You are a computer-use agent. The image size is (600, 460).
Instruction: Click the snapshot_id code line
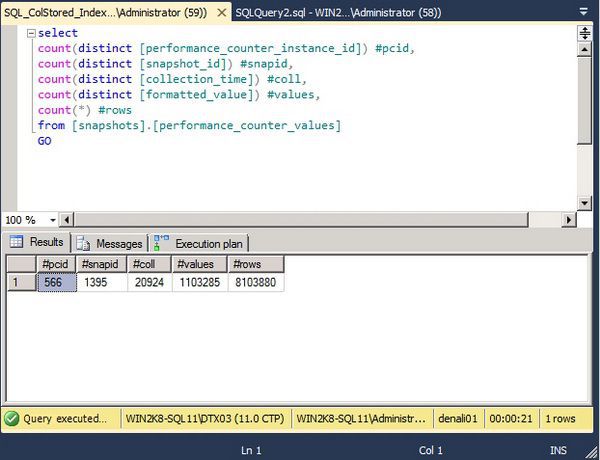click(165, 64)
